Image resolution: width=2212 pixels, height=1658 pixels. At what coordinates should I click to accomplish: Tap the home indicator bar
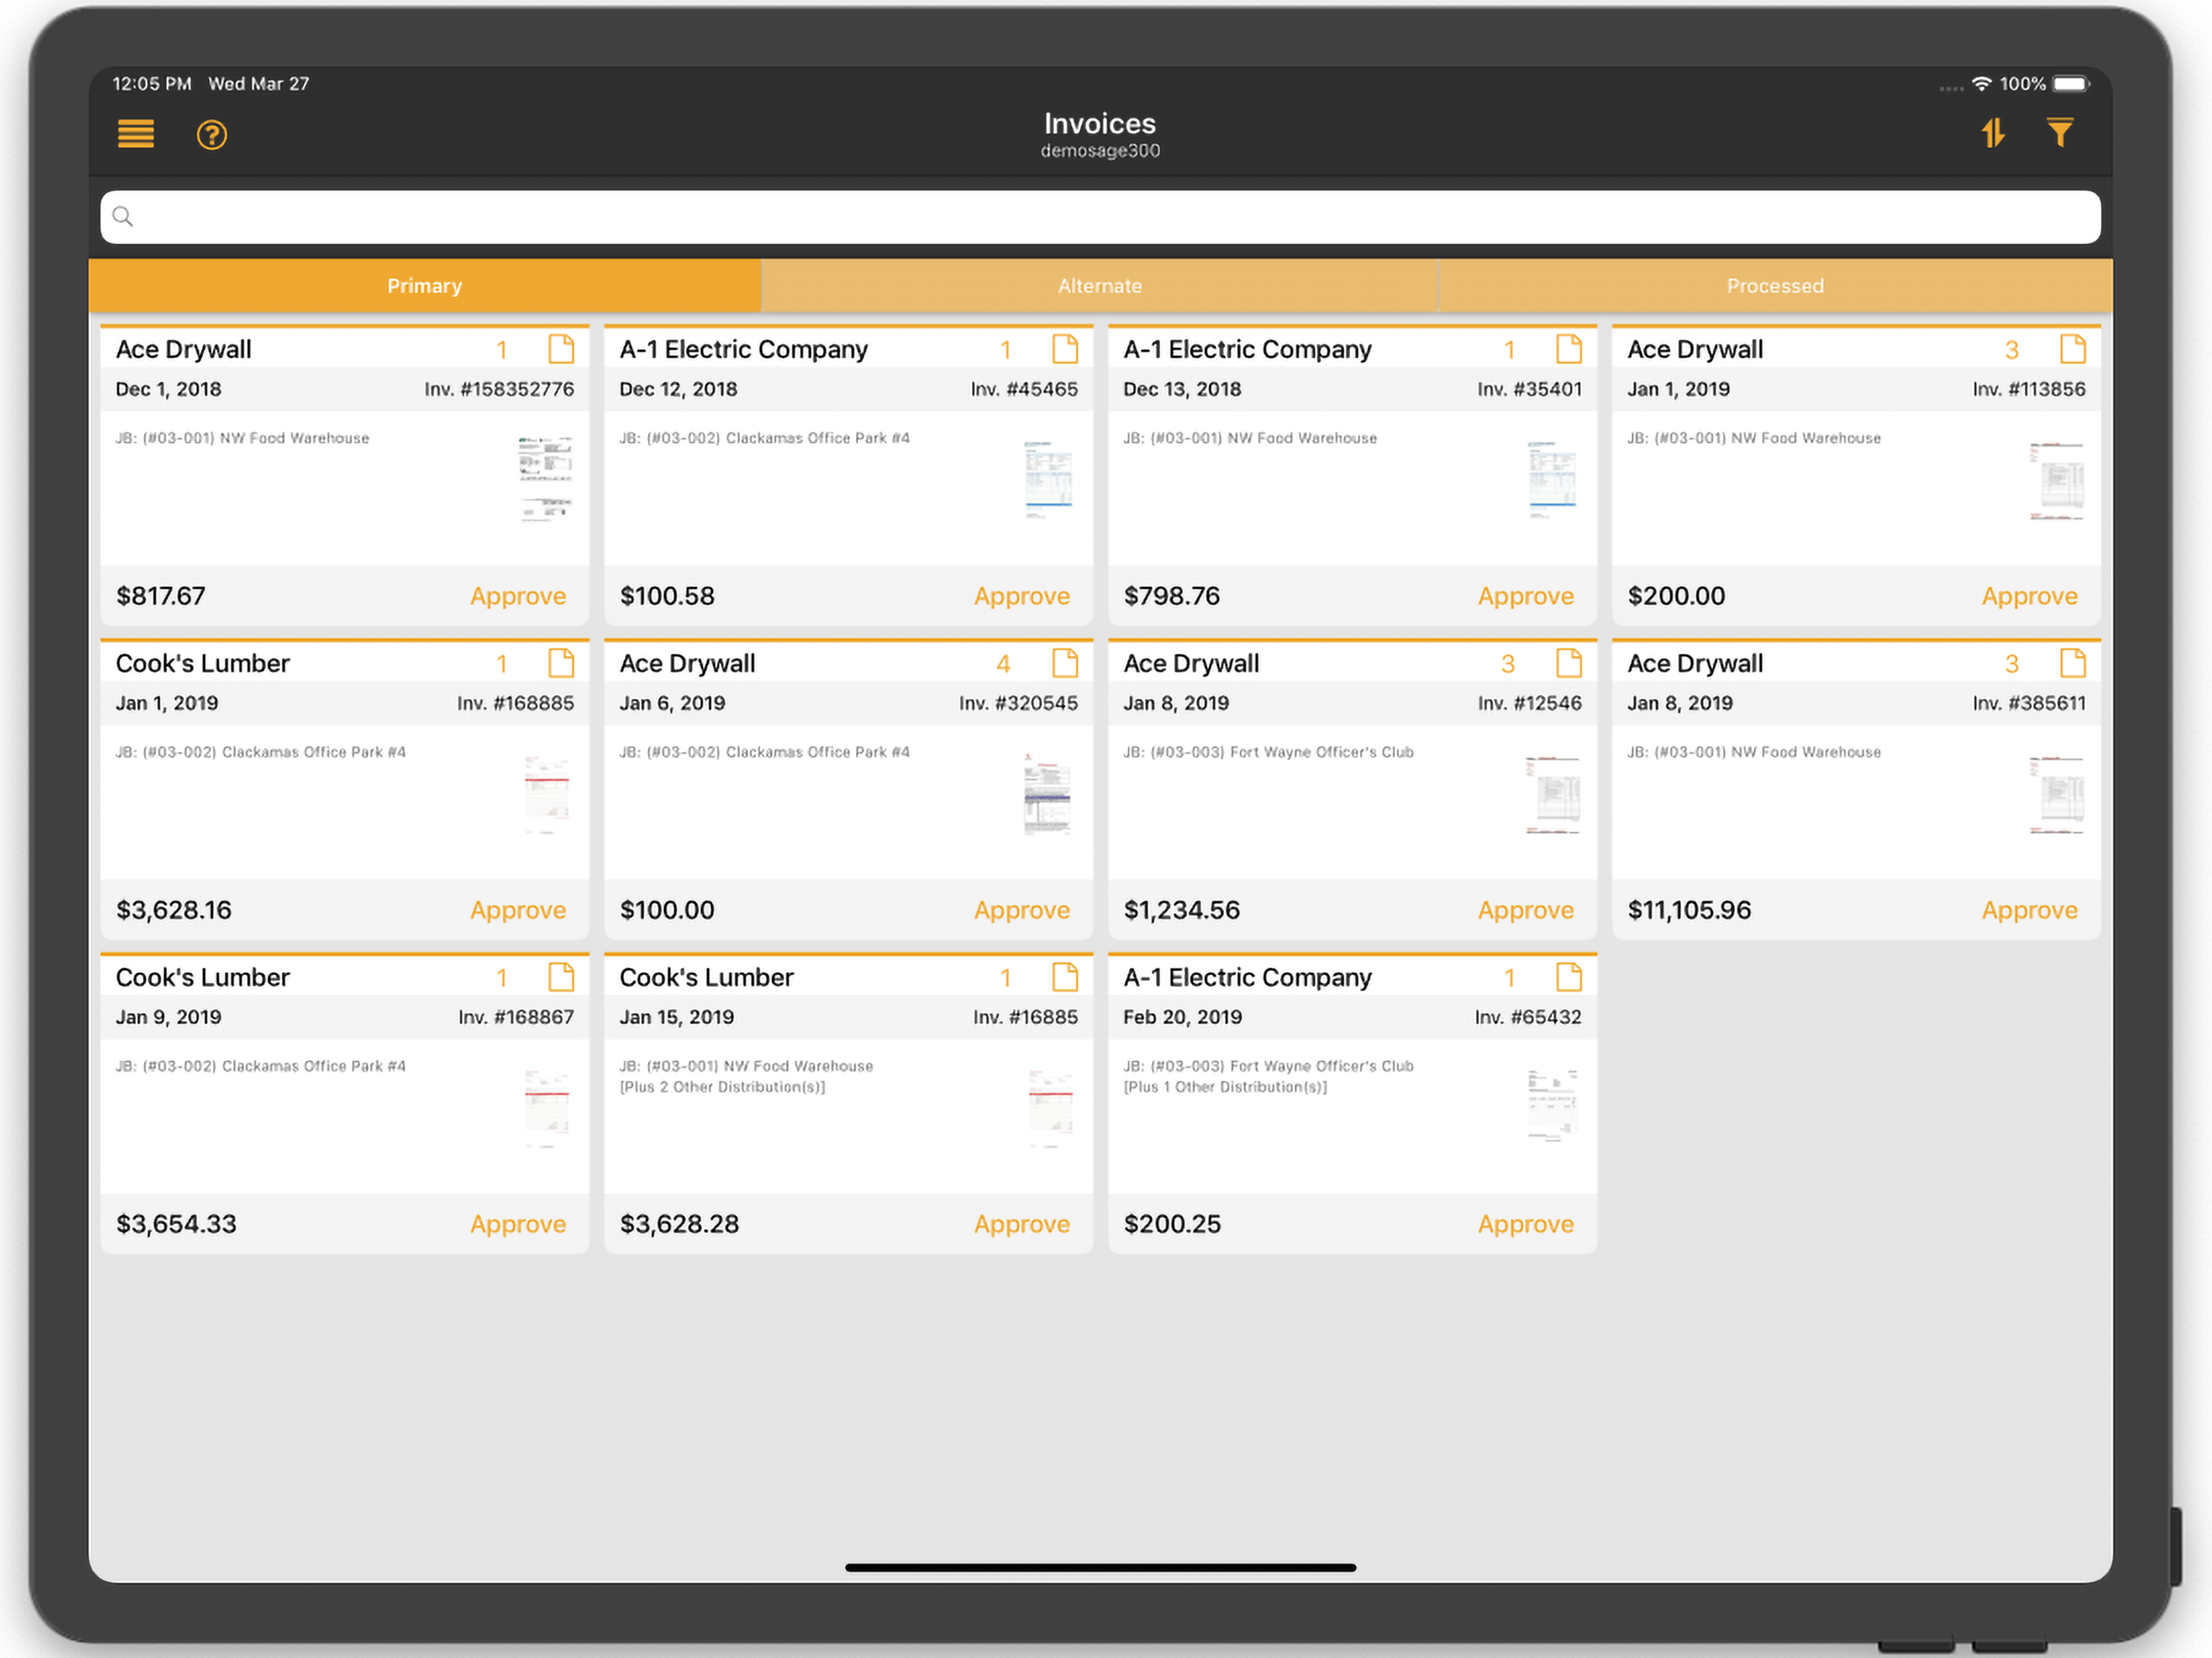tap(1100, 1567)
